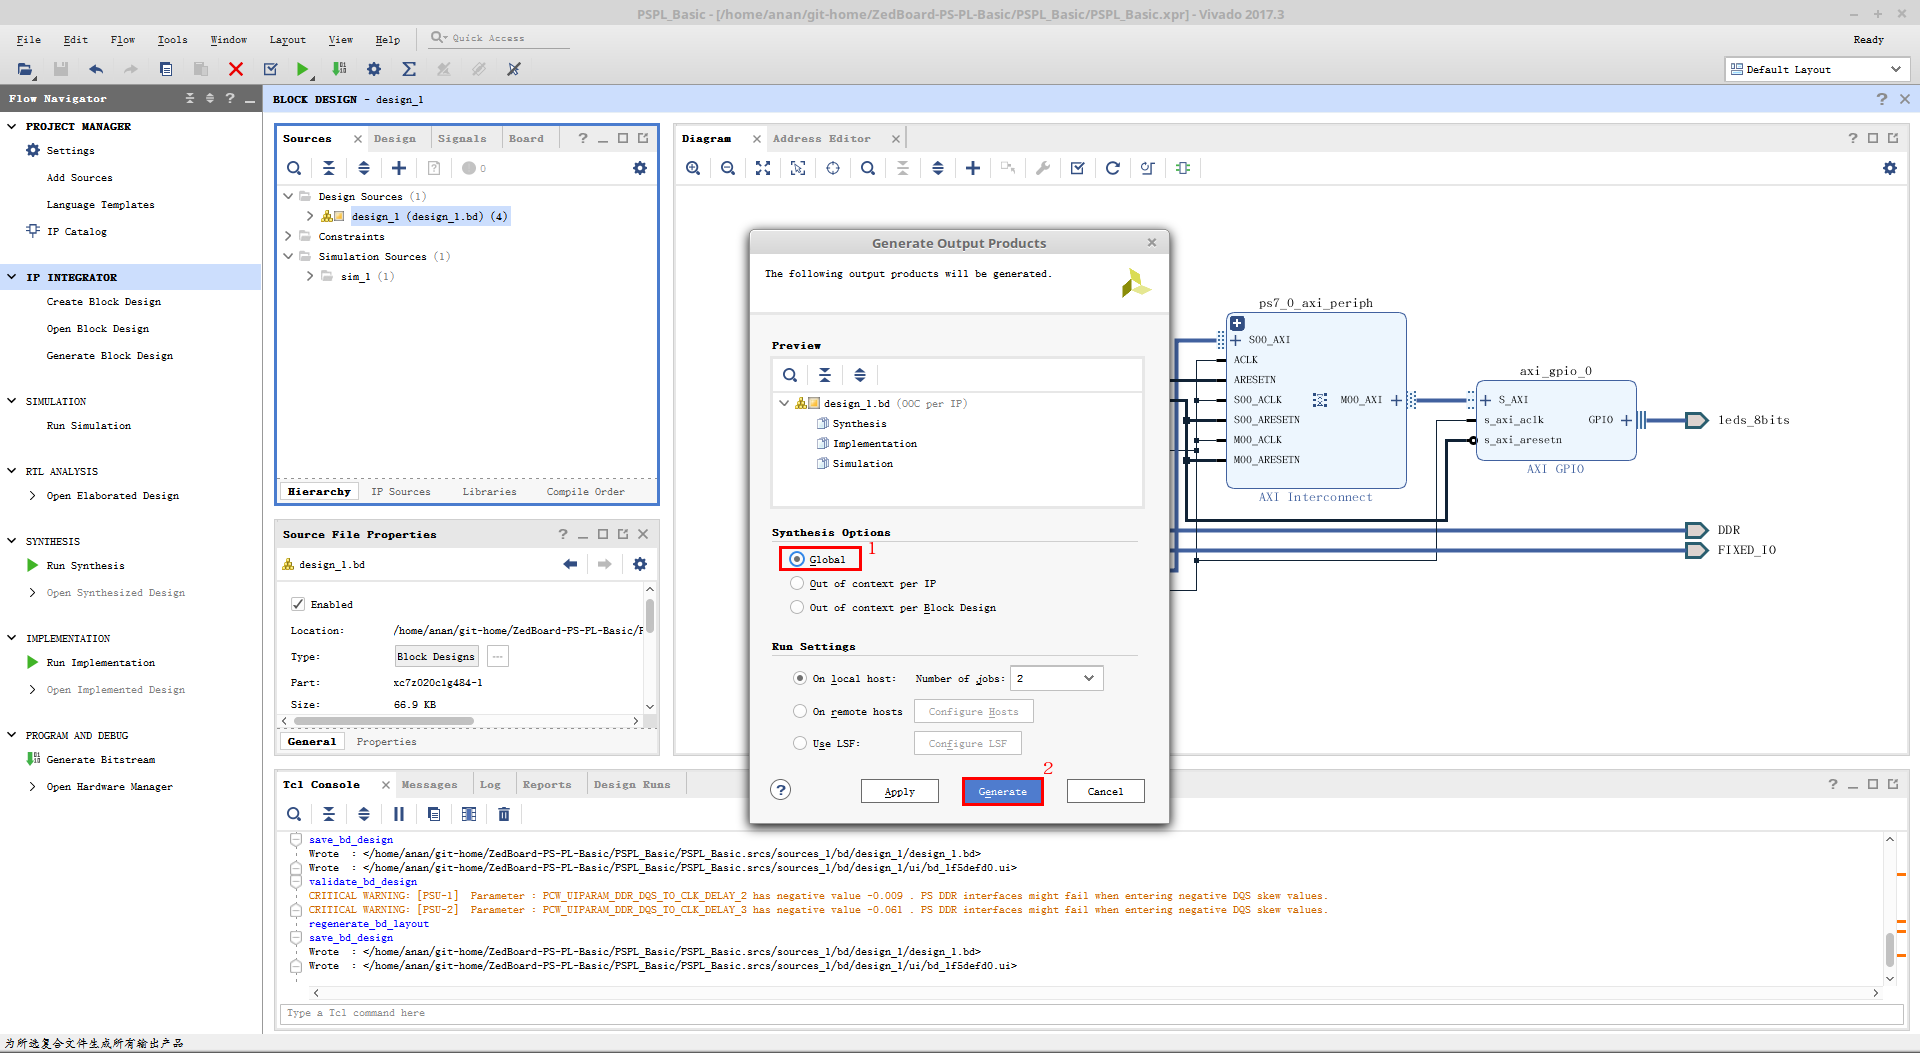The image size is (1920, 1053).
Task: Zoom in on the block diagram
Action: click(x=693, y=168)
